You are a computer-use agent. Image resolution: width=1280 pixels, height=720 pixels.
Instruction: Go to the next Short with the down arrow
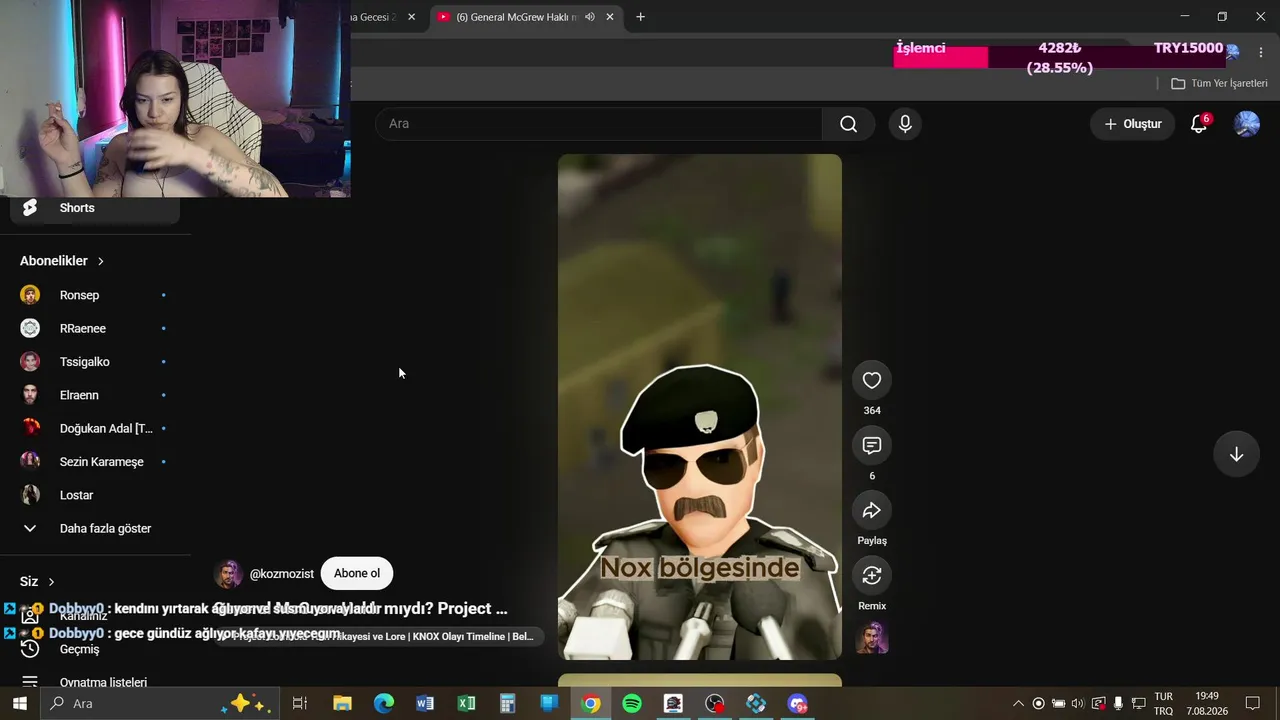pos(1236,454)
